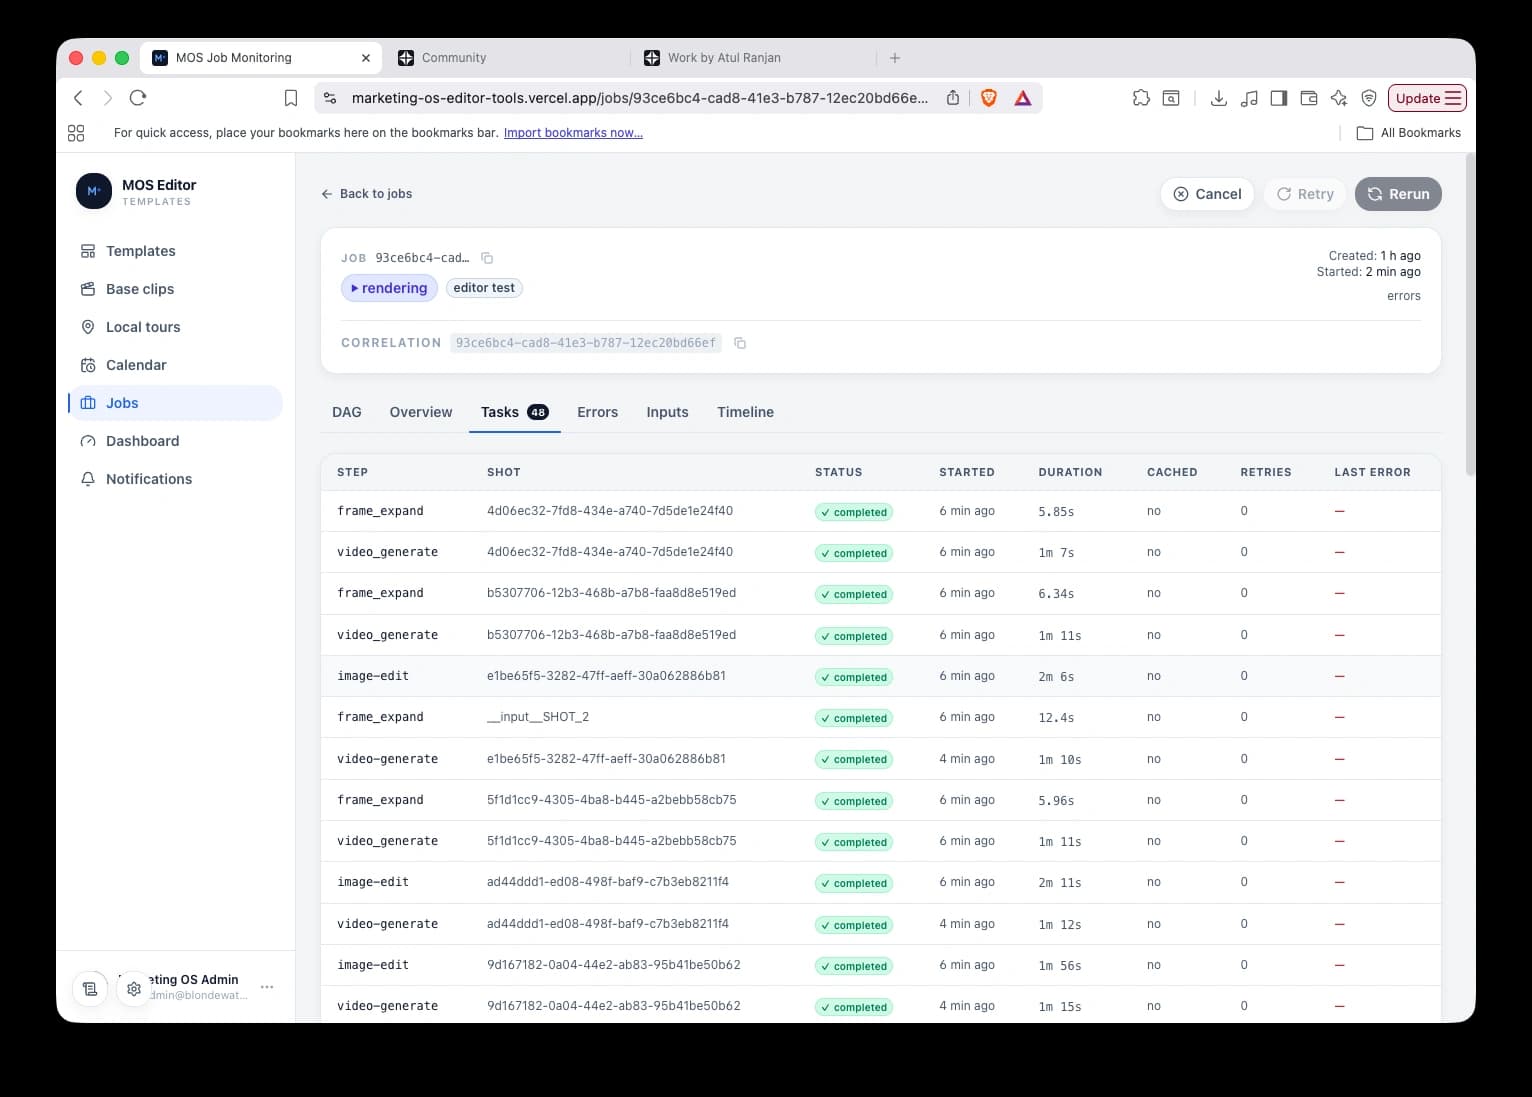The width and height of the screenshot is (1532, 1097).
Task: Open Templates in the sidebar
Action: 175,251
